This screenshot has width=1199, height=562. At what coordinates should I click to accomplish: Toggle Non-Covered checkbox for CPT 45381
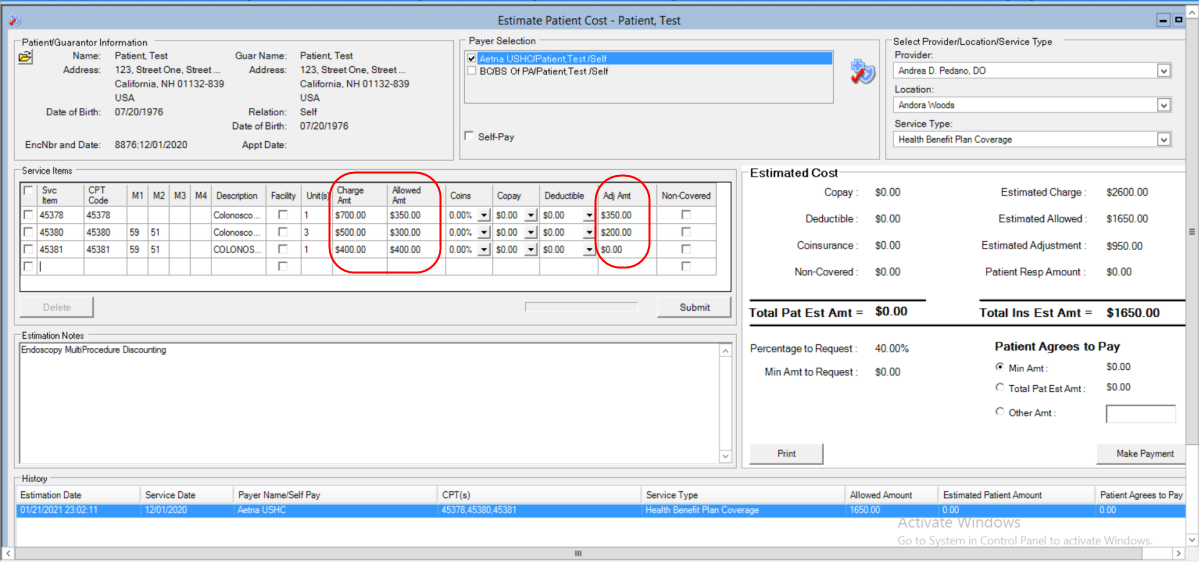(686, 249)
